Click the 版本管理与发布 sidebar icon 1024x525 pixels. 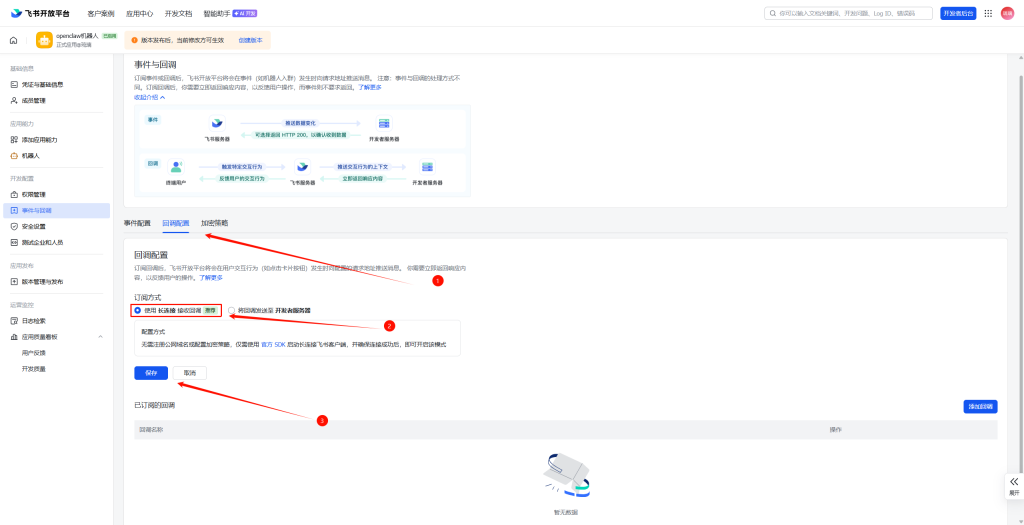click(x=14, y=281)
